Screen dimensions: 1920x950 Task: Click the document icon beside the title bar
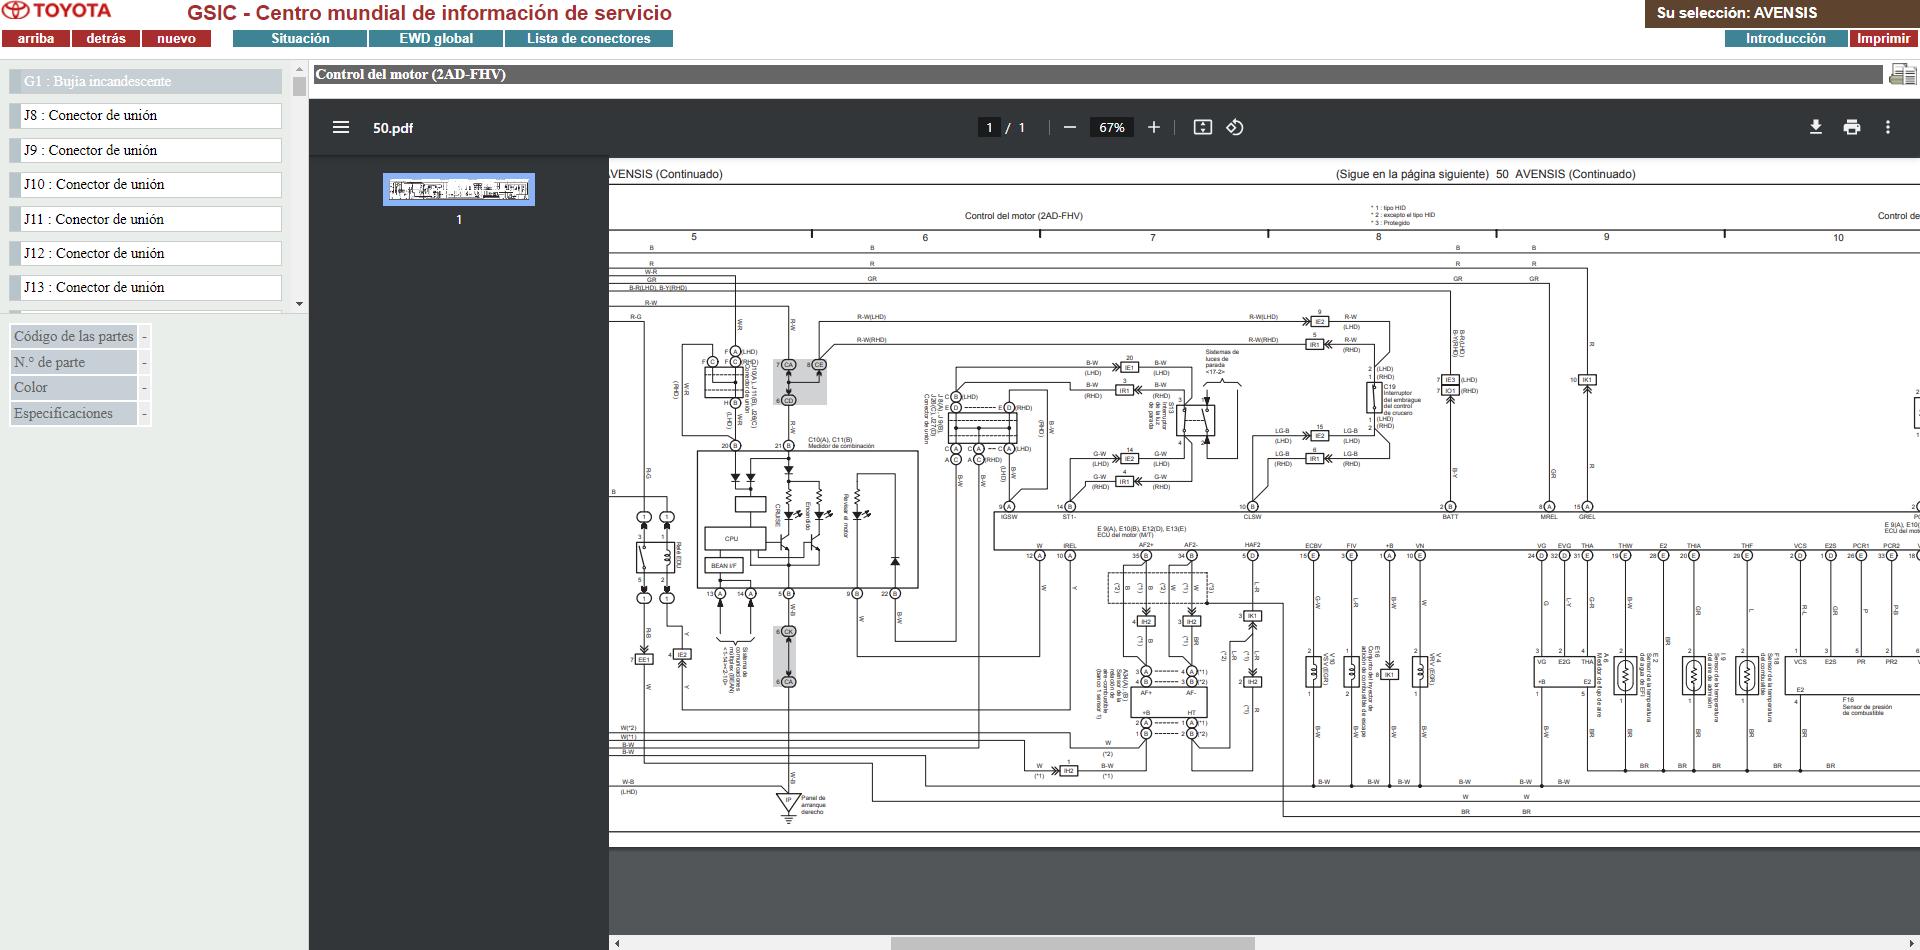1902,74
